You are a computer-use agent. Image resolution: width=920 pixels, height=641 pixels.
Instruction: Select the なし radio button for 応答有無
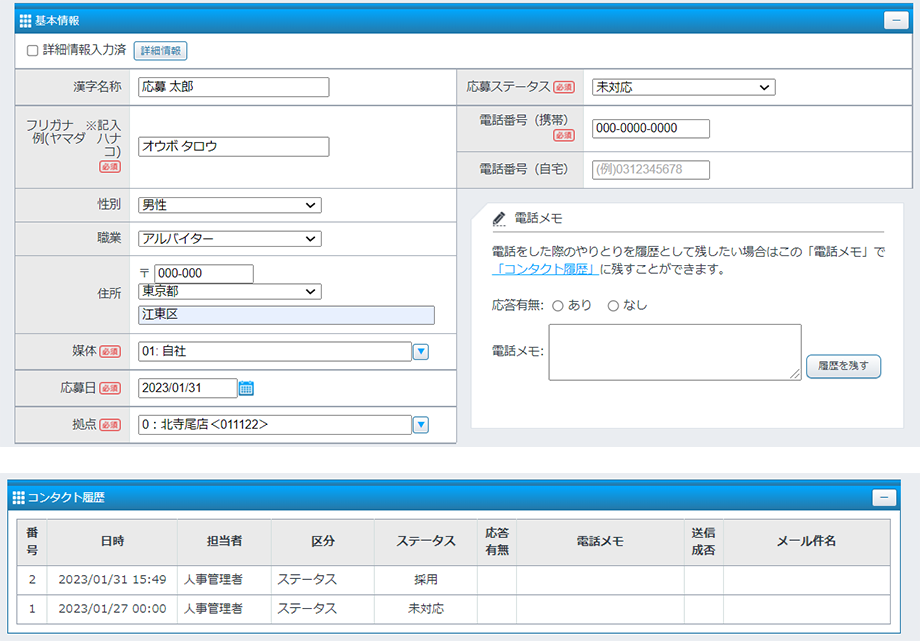point(611,307)
